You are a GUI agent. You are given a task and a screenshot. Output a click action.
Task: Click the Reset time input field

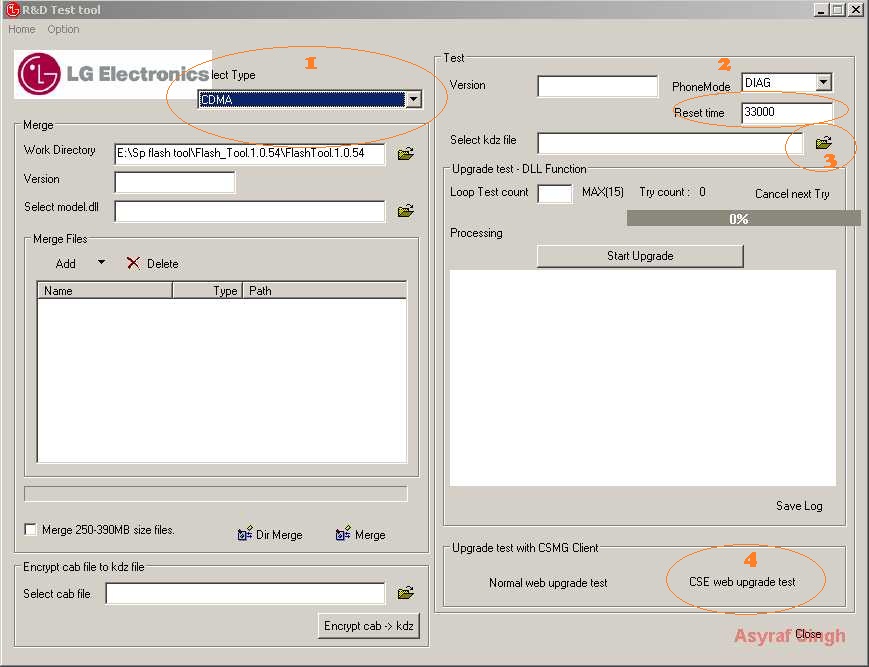coord(787,112)
